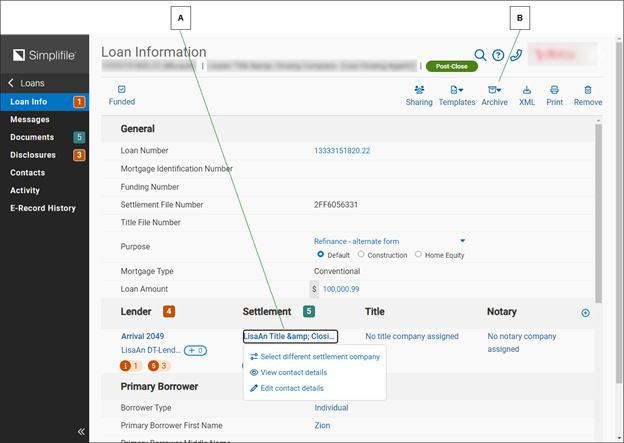Add a contact with plus circle icon
Viewport: 624px width, 443px height.
click(585, 313)
